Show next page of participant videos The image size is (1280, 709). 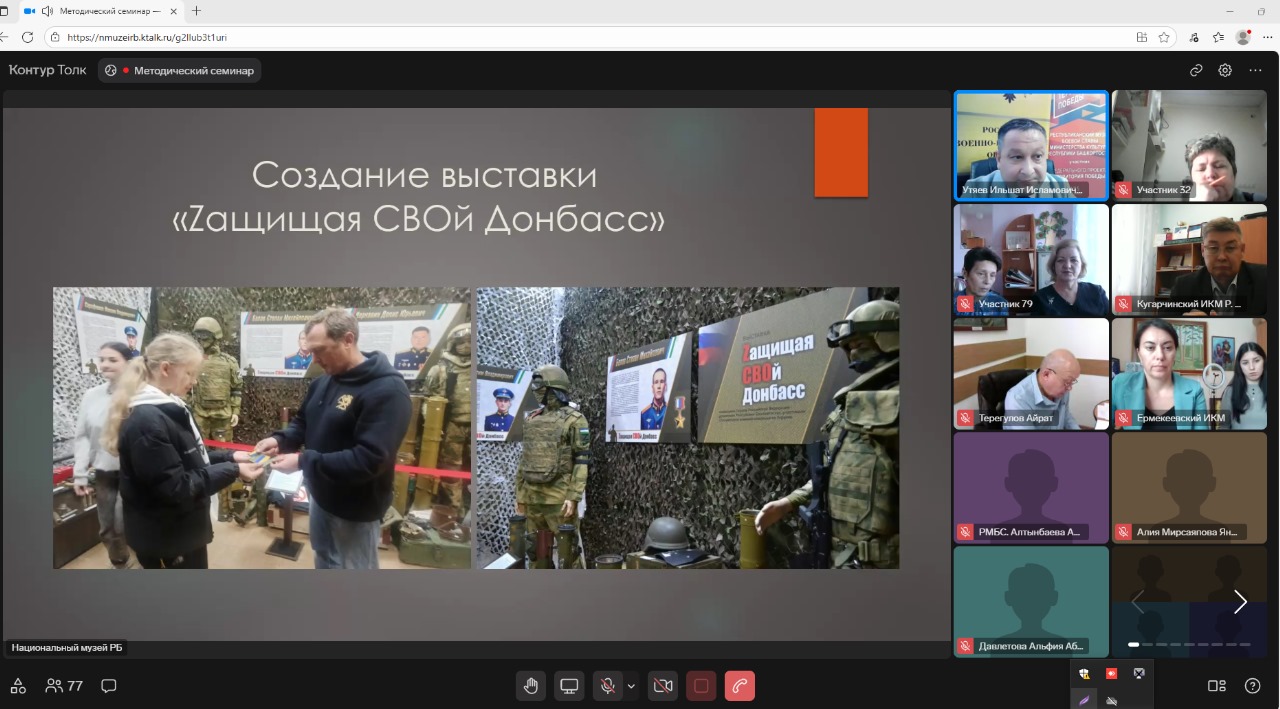pos(1240,601)
